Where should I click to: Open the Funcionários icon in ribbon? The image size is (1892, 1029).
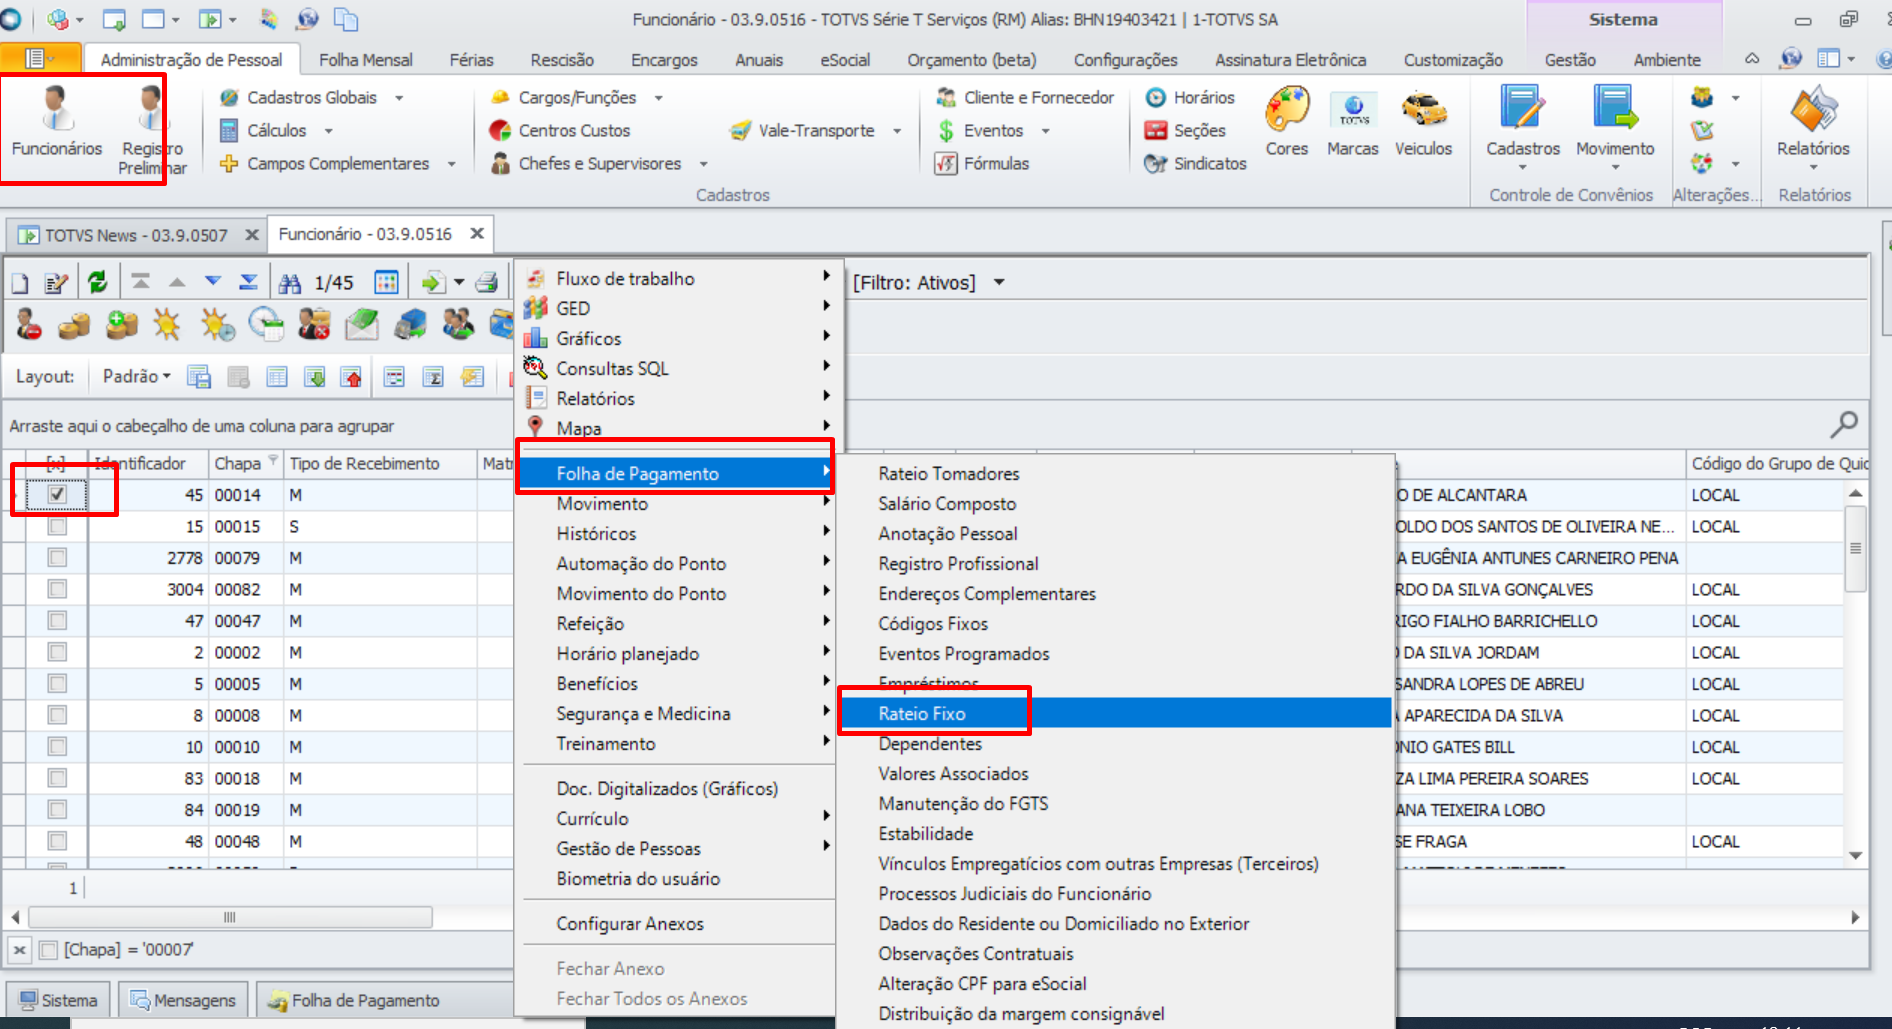pos(57,122)
